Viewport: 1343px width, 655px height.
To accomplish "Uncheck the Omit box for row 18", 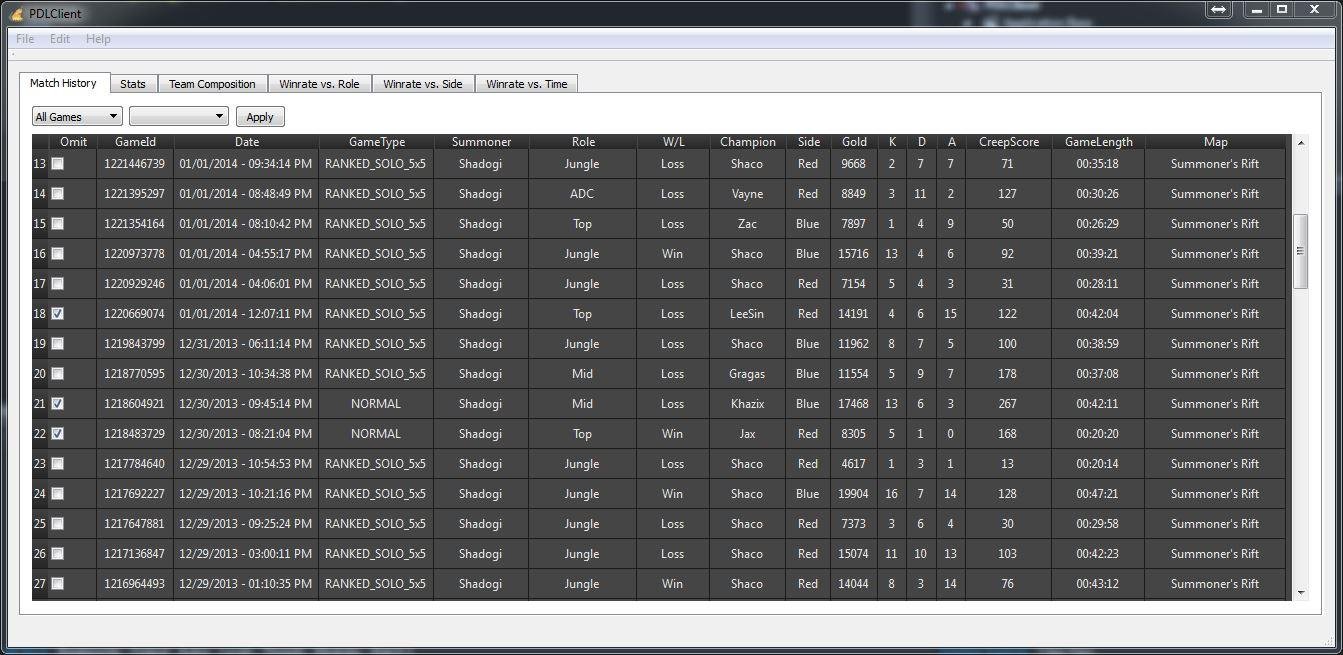I will 58,314.
